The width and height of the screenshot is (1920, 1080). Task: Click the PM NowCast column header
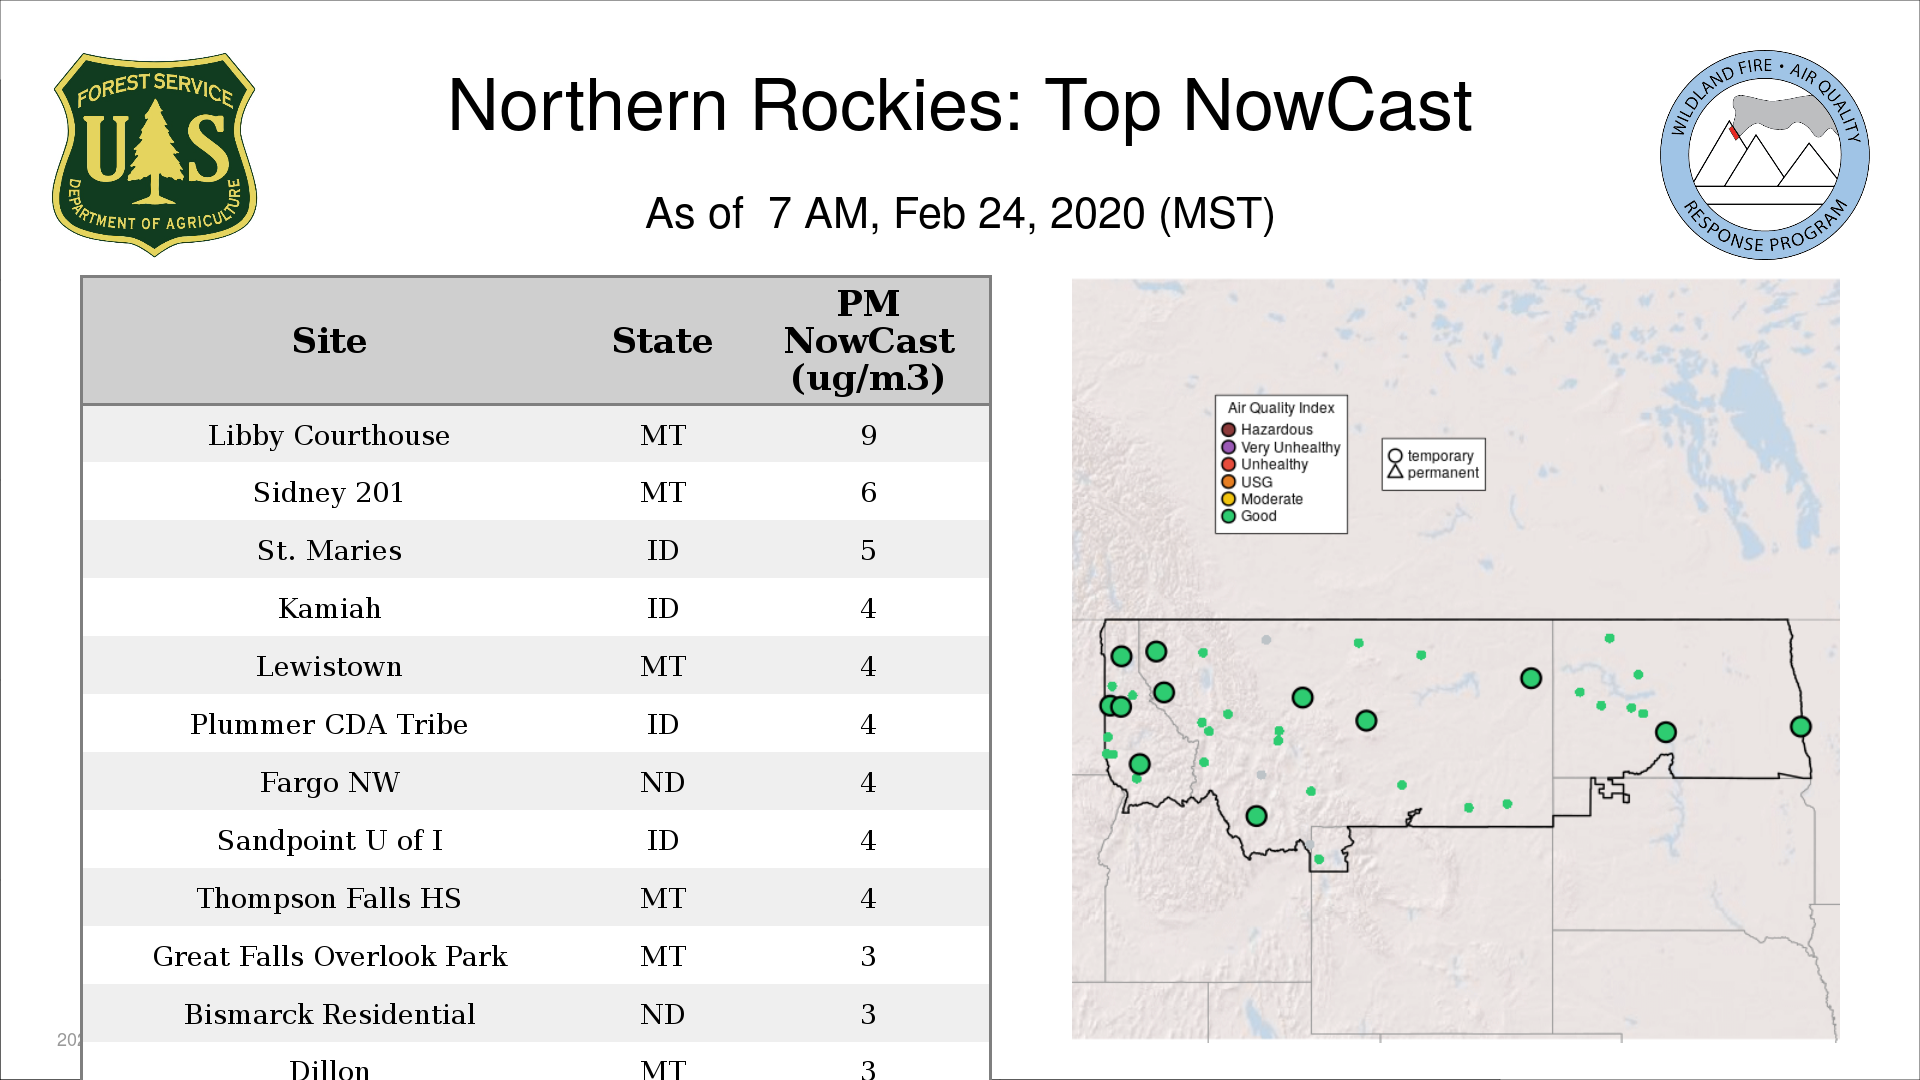click(868, 341)
